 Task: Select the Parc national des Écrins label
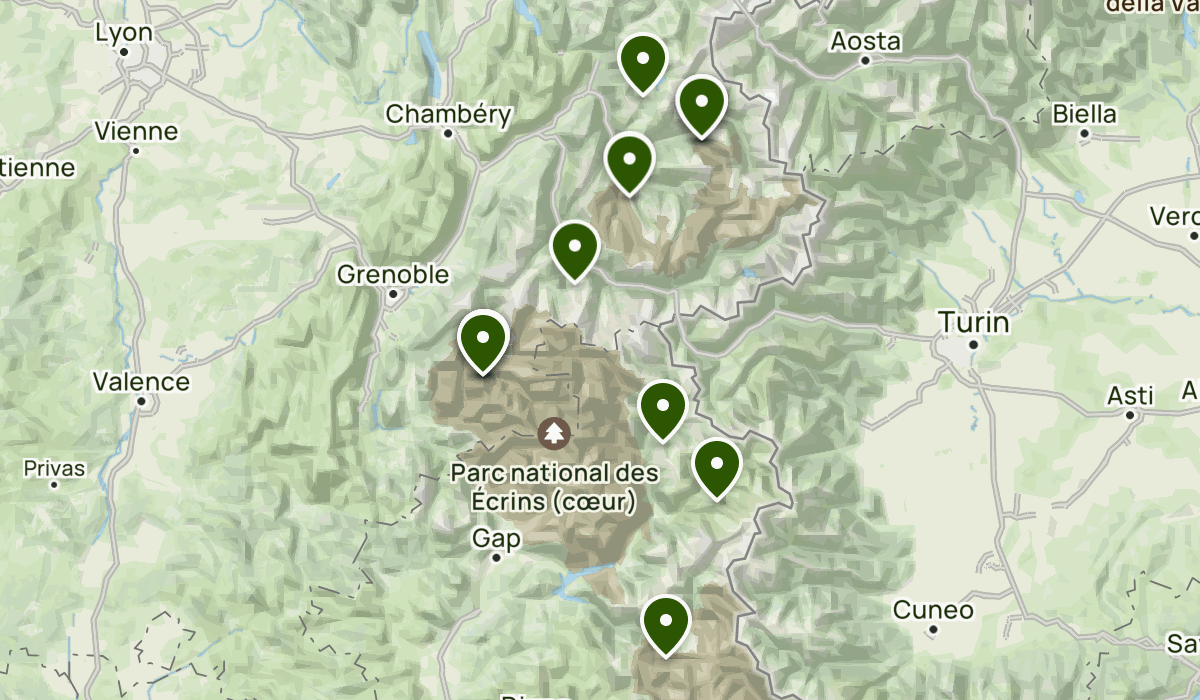point(554,485)
